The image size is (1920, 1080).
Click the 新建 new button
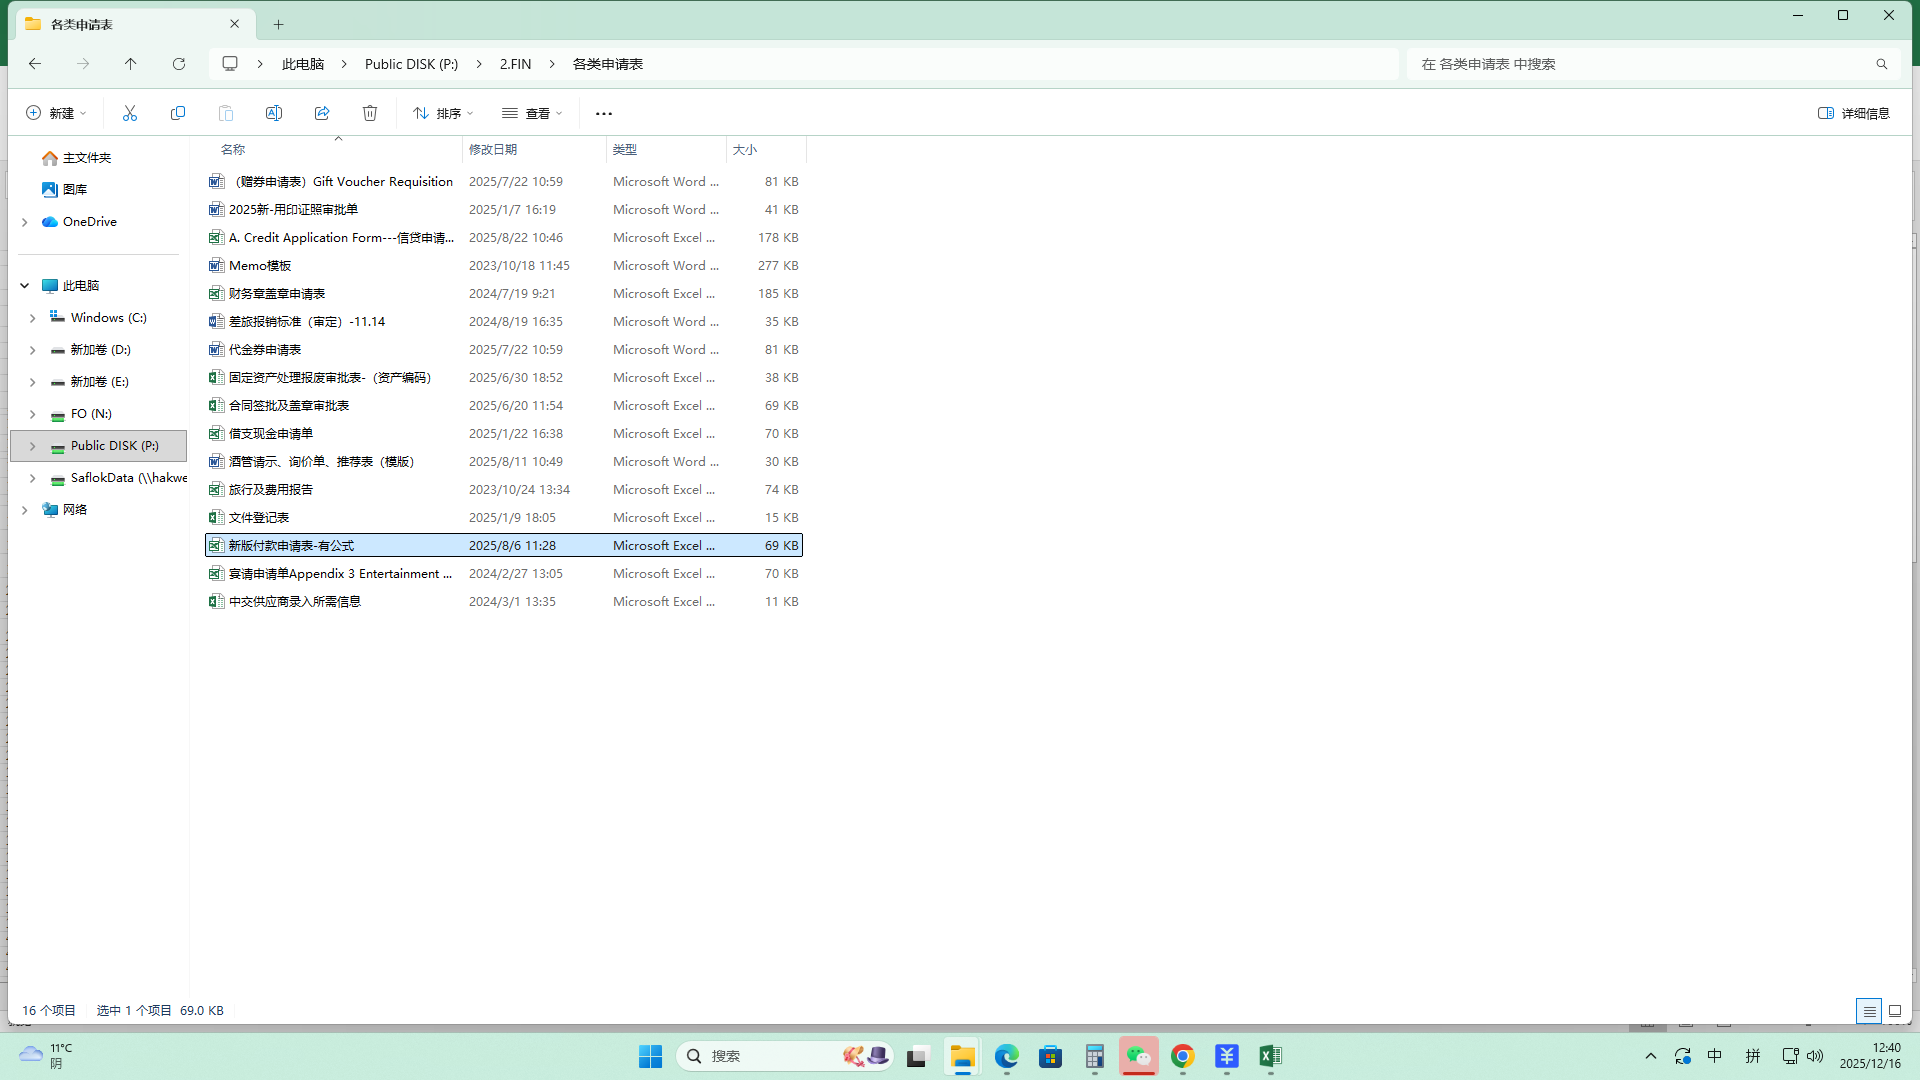[56, 113]
